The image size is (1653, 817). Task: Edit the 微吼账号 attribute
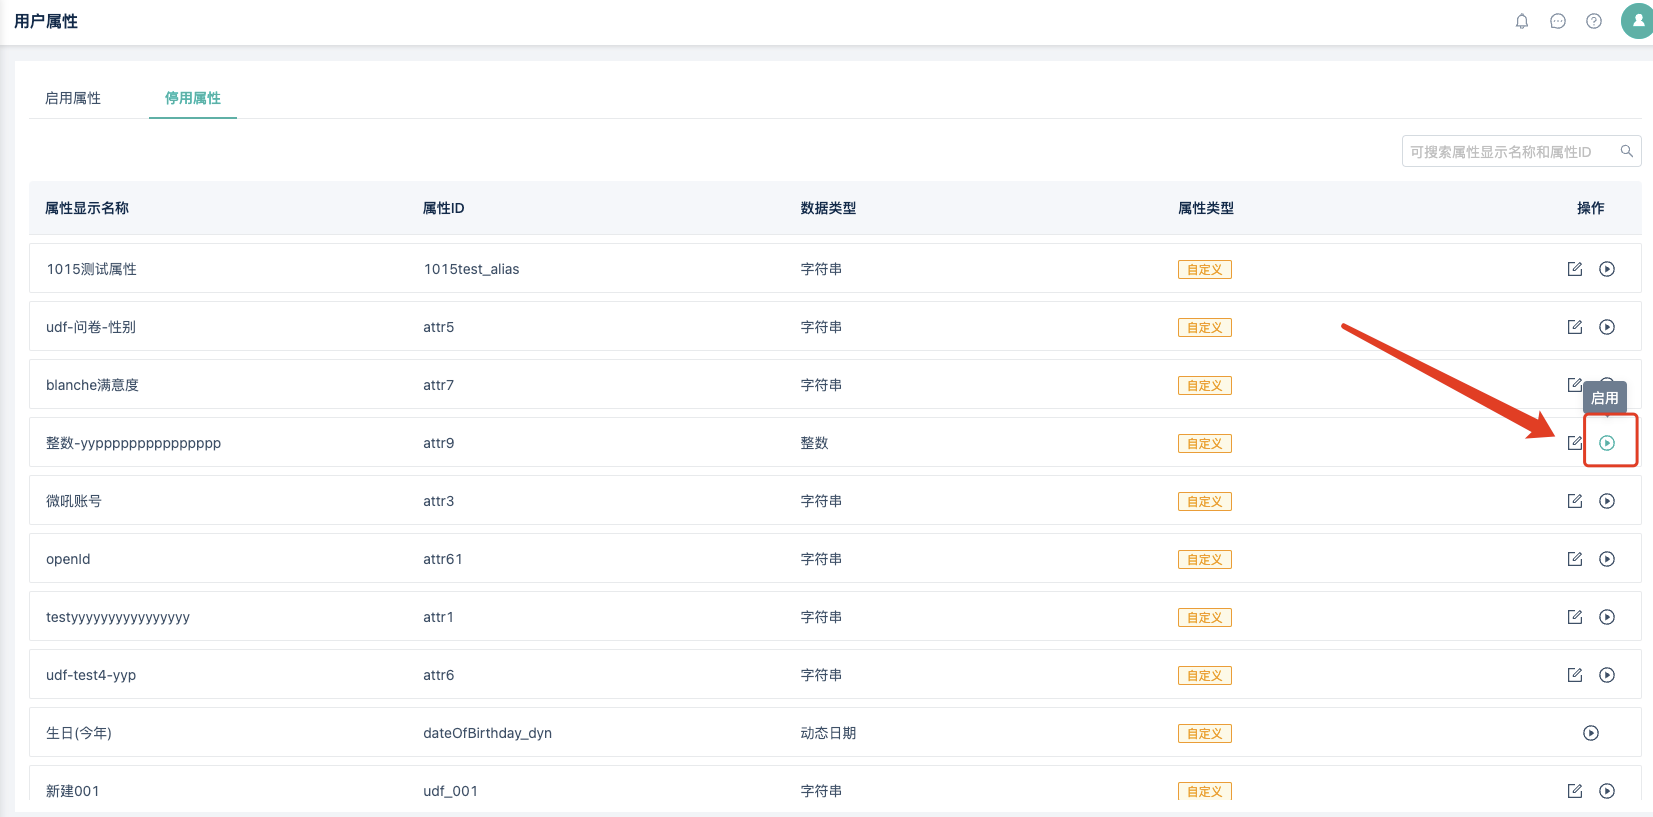pos(1575,501)
